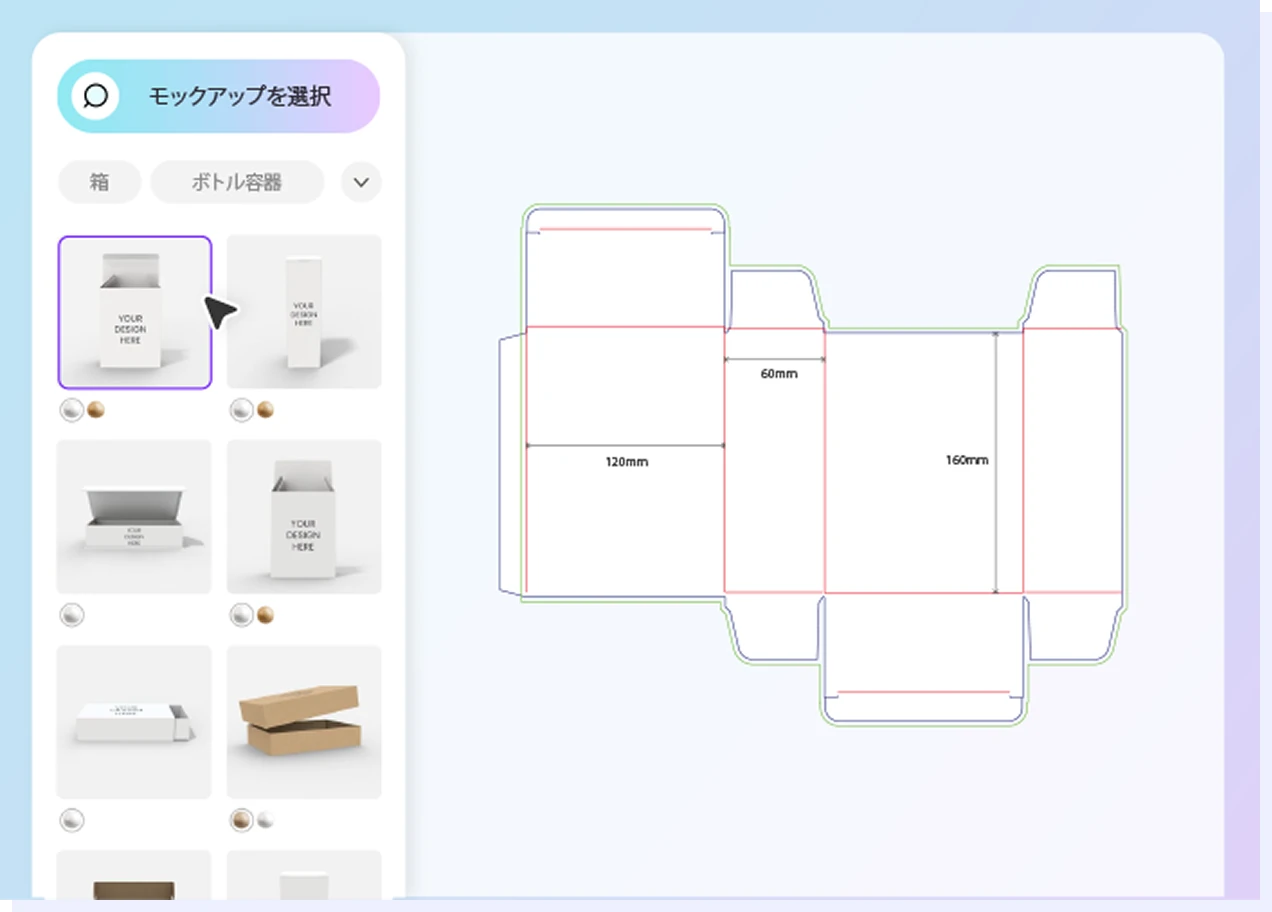Click the box dieline template outline
Screen dimensions: 1272x912
[813, 464]
